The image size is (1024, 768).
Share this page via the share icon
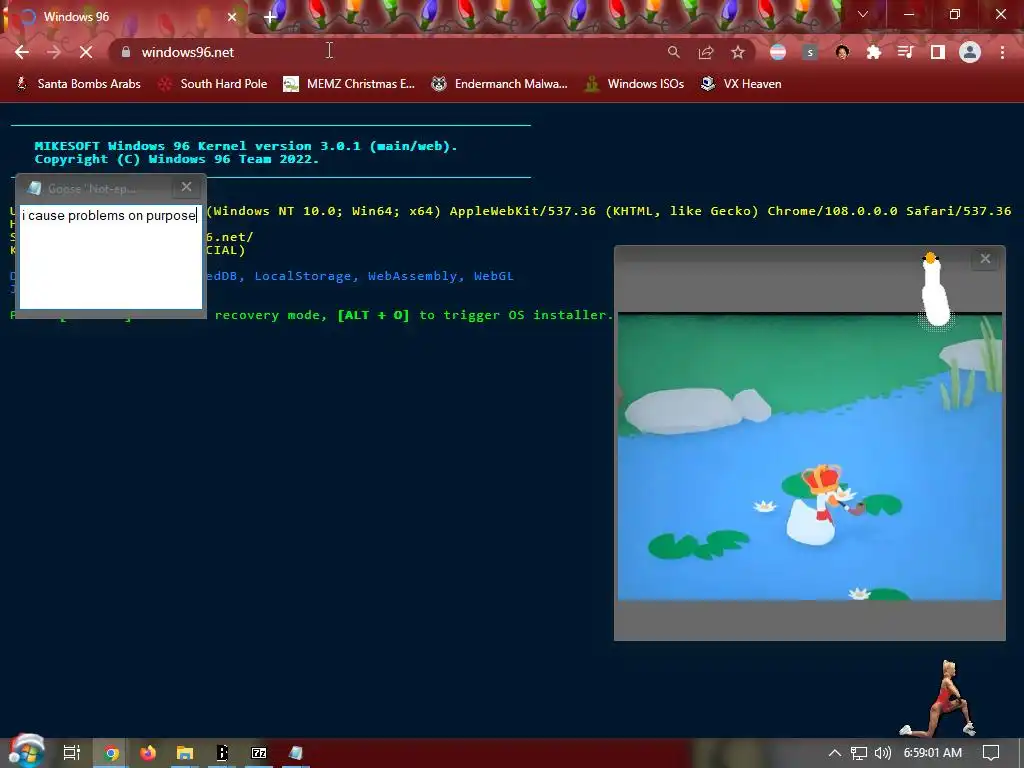[x=706, y=52]
